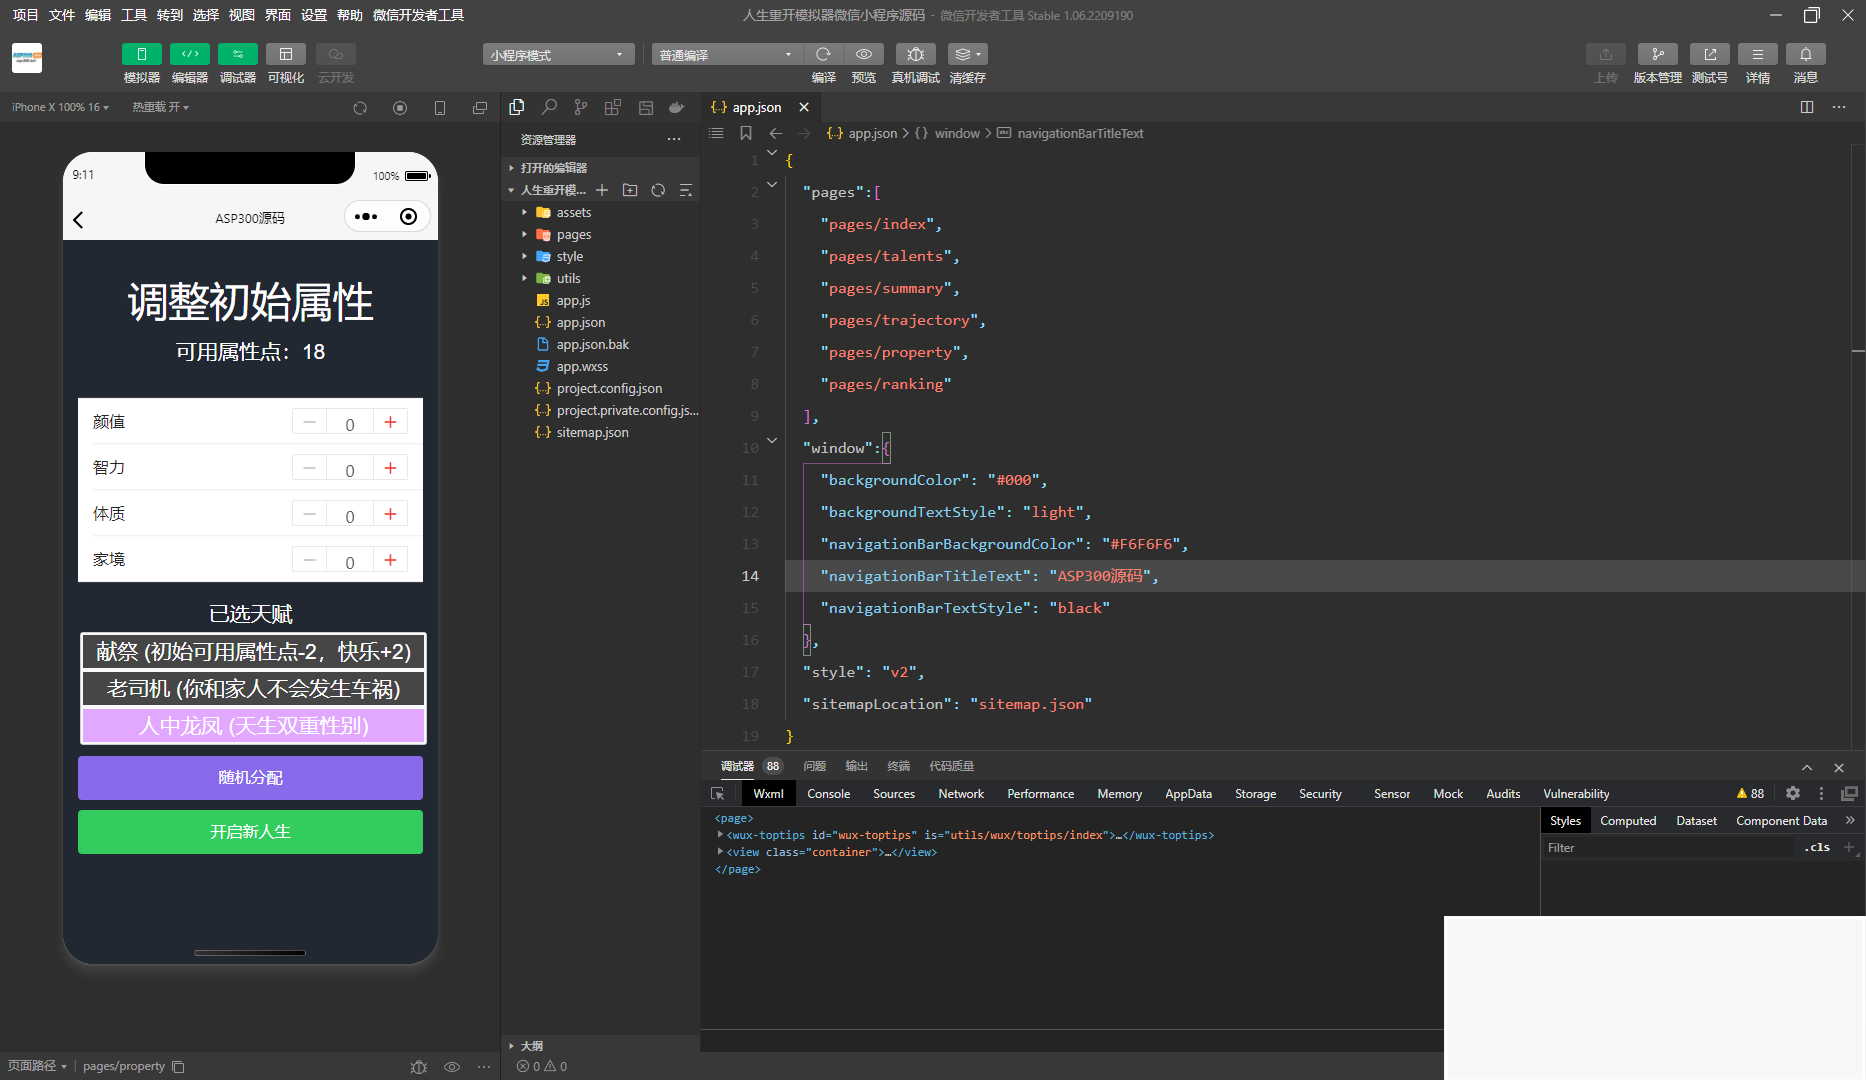Screen dimensions: 1866x1080
Task: Open the iPhone X device dropdown
Action: point(60,107)
